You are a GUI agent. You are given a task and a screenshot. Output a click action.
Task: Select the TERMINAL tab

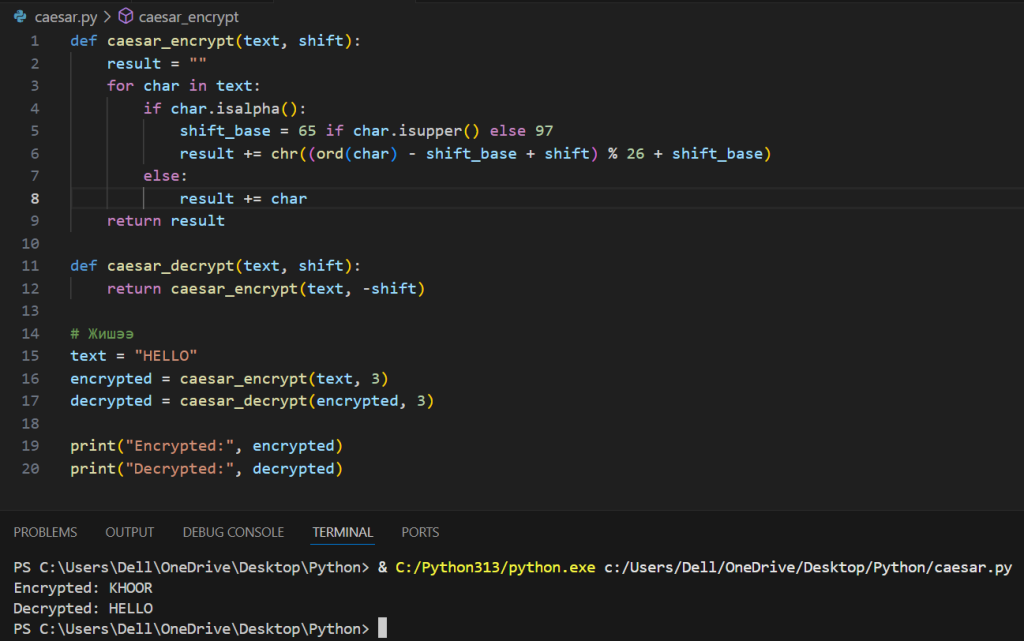tap(342, 532)
